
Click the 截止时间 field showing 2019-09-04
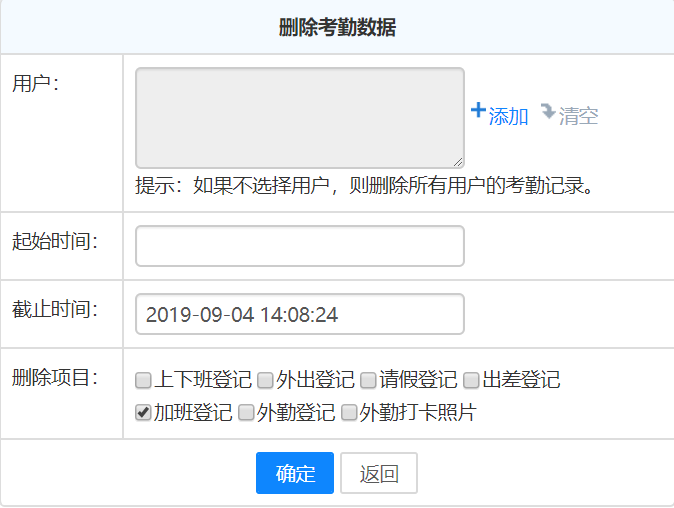click(299, 314)
